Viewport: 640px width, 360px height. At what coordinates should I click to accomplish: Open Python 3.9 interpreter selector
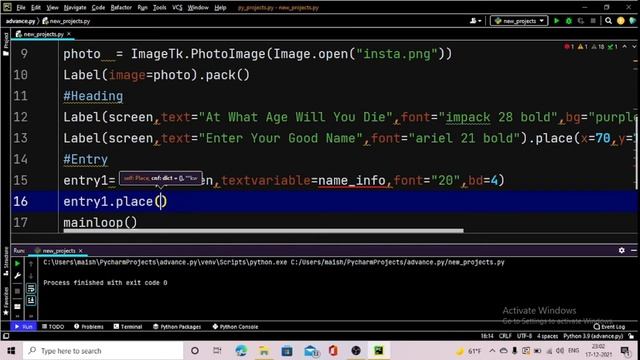(593, 336)
